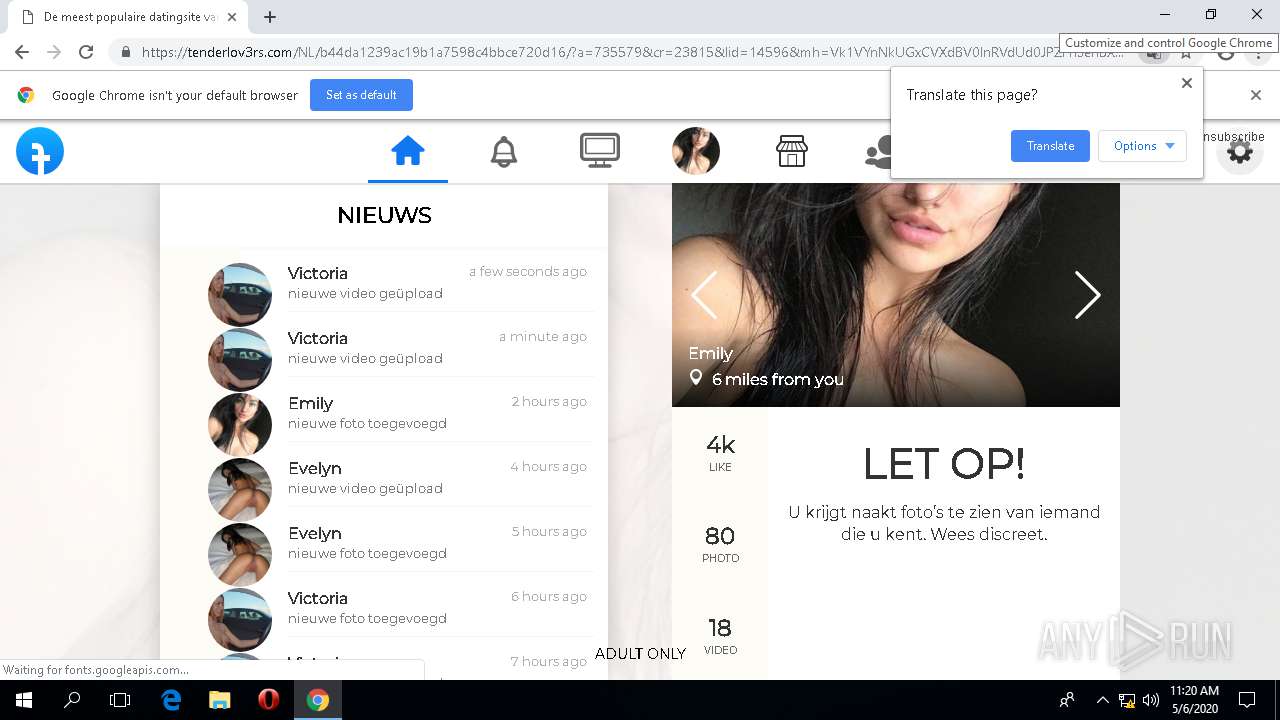Click the LET OP! heading
This screenshot has height=720, width=1280.
(x=944, y=464)
